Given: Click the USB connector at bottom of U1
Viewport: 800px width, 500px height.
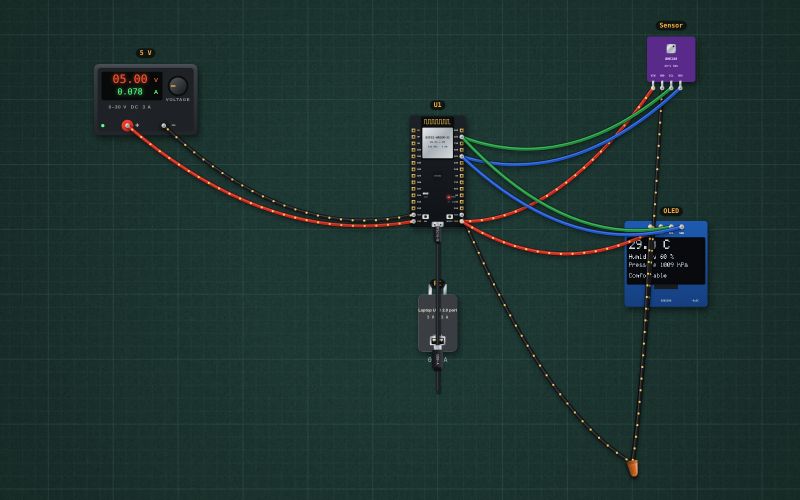Looking at the screenshot, I should coord(437,224).
